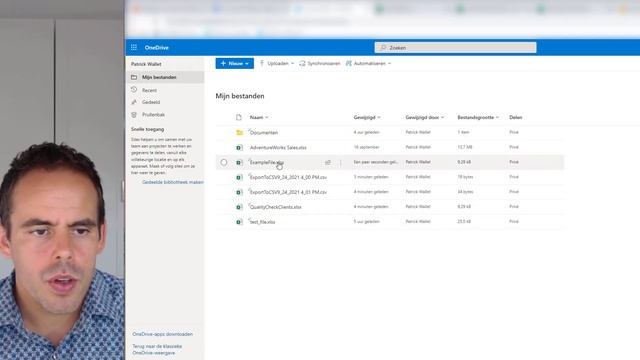Screen dimensions: 640x360
Task: Click the share icon on ExampleFile.xlsx row
Action: pos(328,162)
